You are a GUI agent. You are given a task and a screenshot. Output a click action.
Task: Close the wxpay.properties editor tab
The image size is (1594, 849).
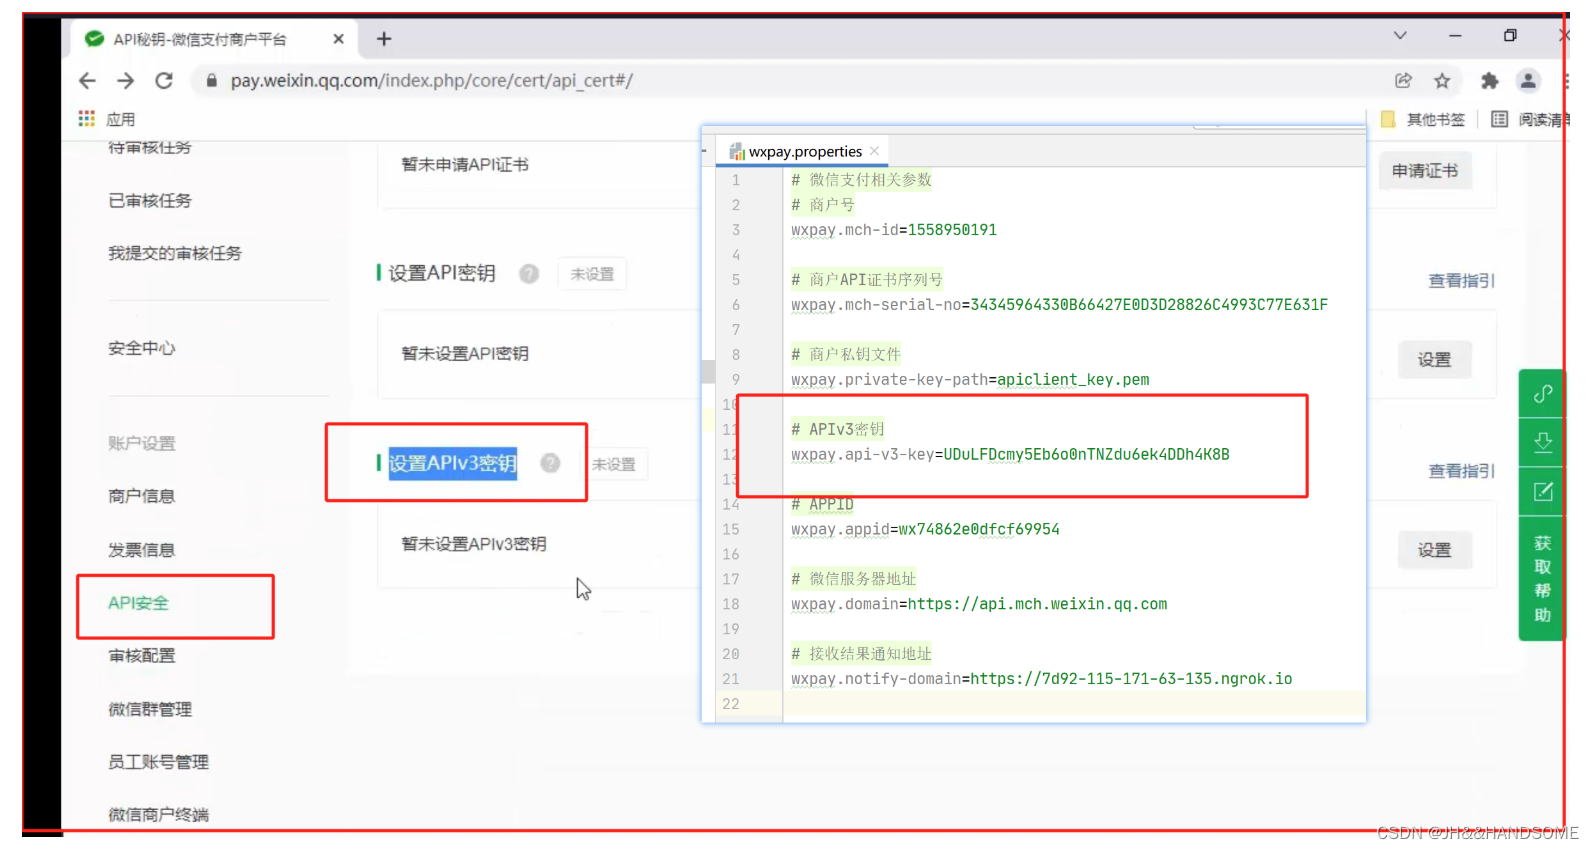point(874,151)
